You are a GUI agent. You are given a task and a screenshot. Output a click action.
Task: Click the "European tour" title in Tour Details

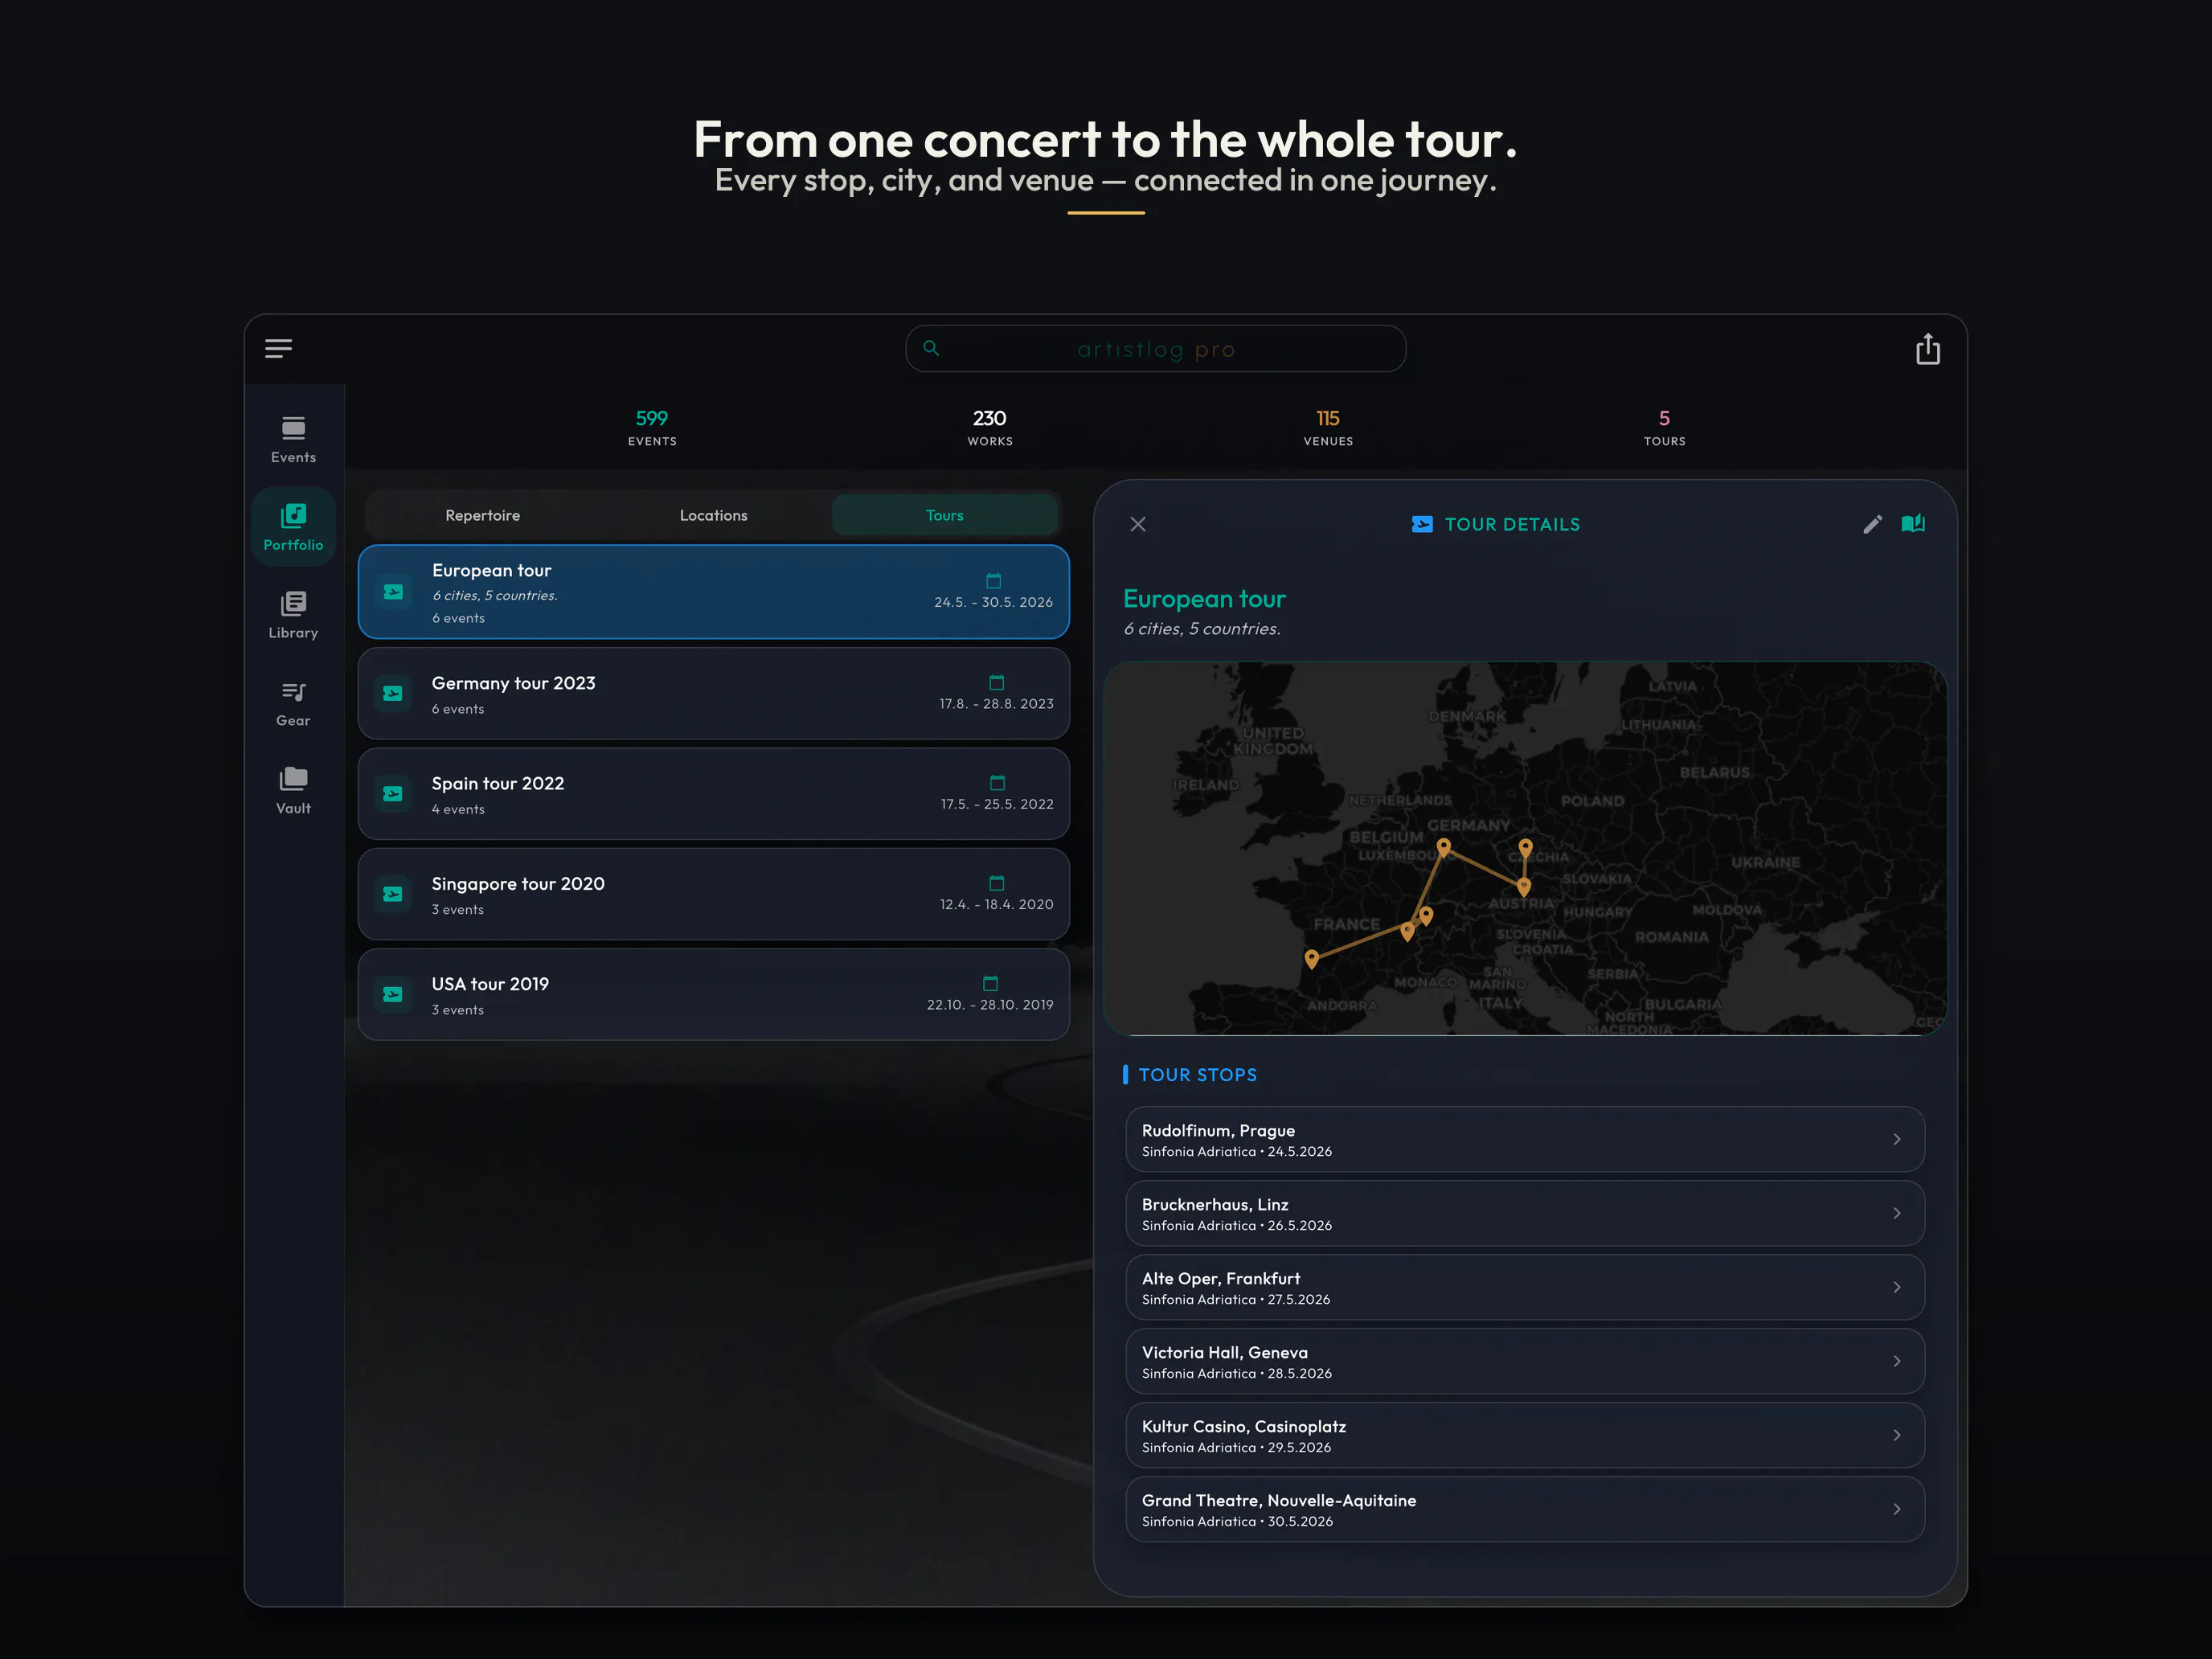click(x=1204, y=599)
